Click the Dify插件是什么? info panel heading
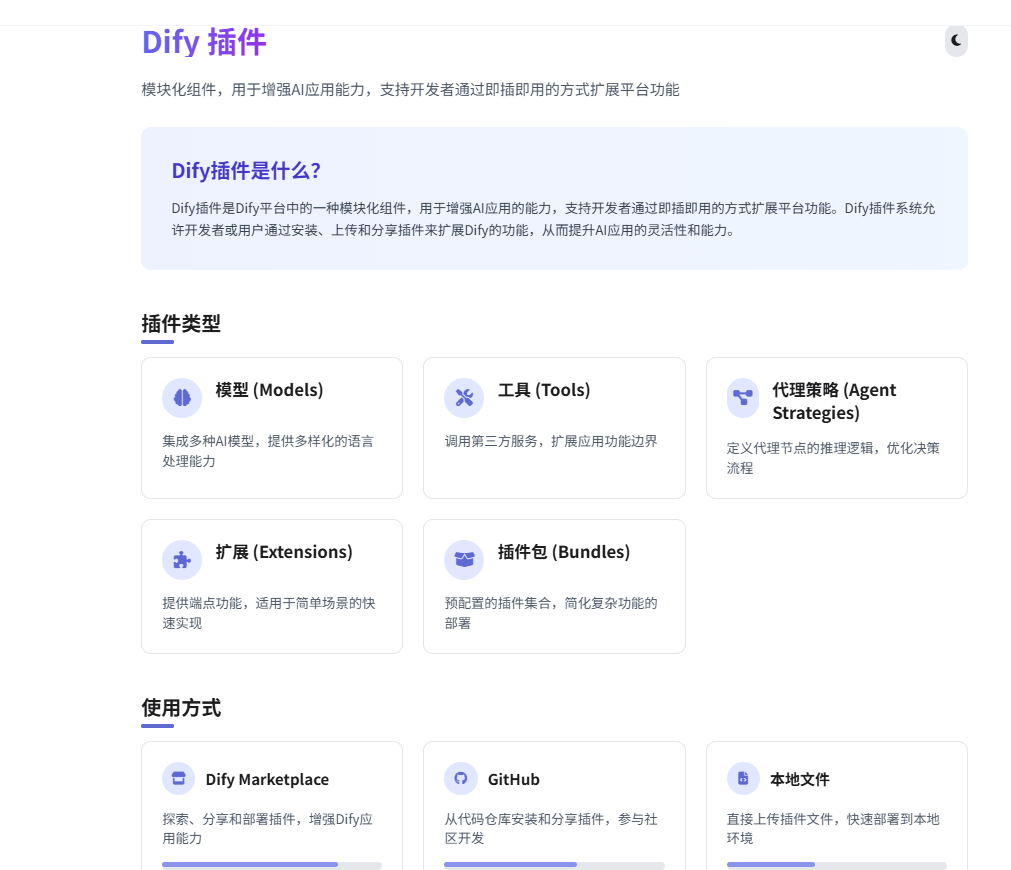1011x870 pixels. click(x=244, y=171)
